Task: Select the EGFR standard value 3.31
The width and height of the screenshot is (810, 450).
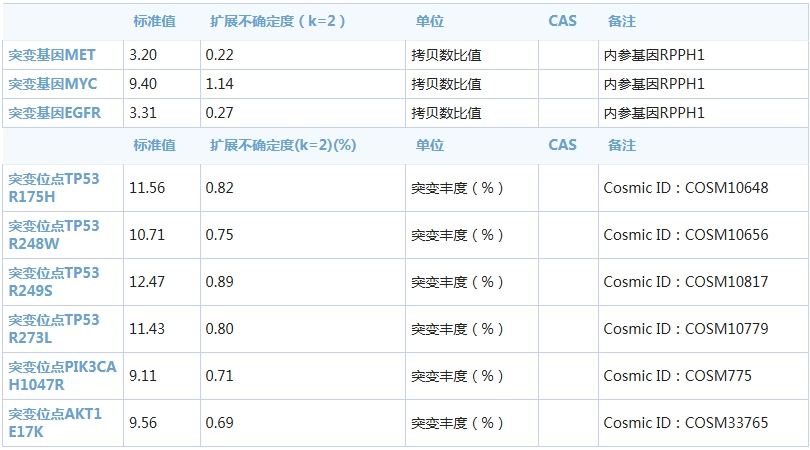Action: point(143,113)
